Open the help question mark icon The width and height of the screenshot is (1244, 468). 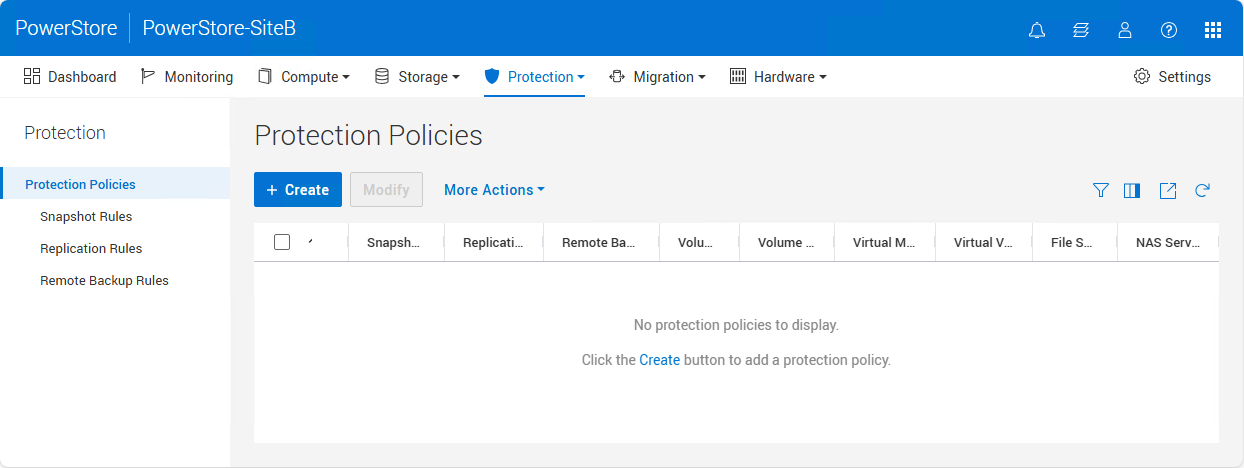pyautogui.click(x=1169, y=30)
